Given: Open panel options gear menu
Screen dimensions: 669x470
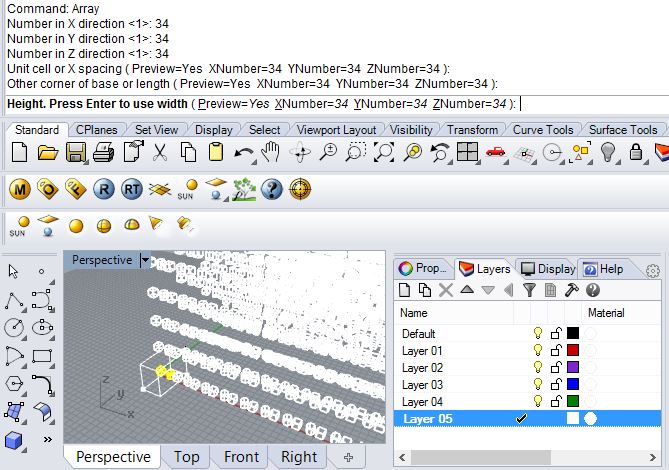Looking at the screenshot, I should coord(652,270).
